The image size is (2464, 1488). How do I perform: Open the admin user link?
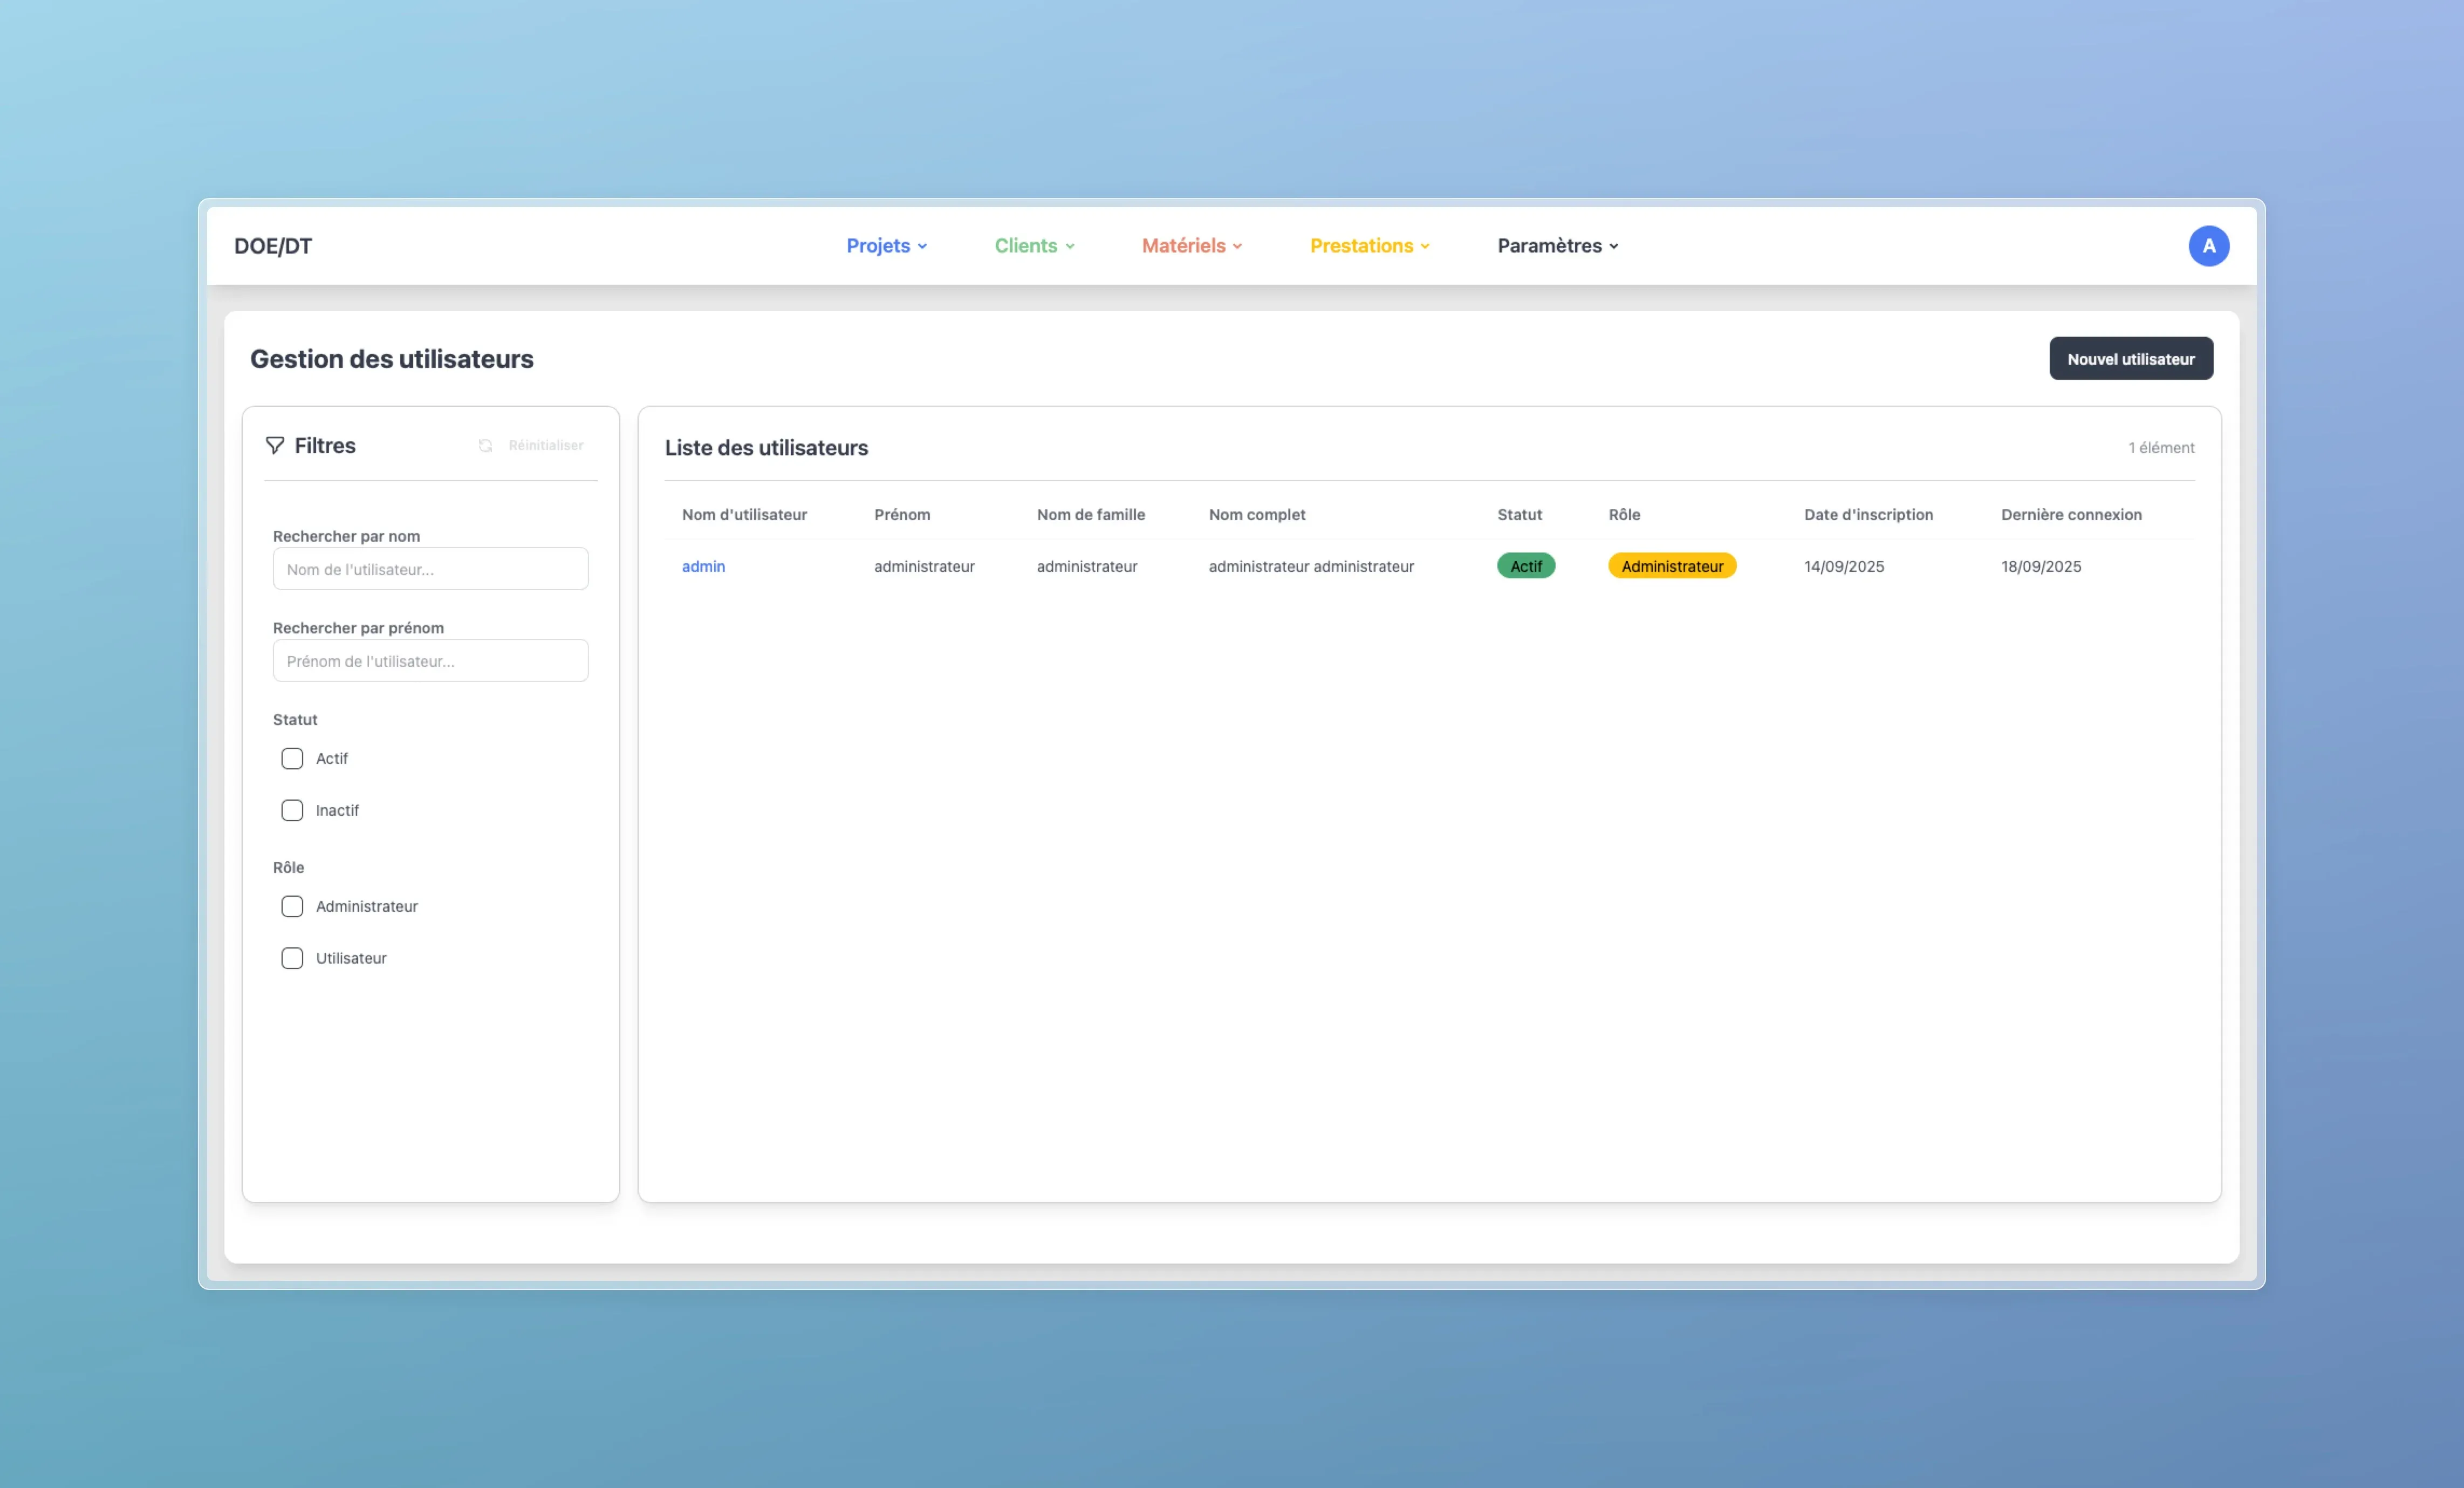(703, 566)
